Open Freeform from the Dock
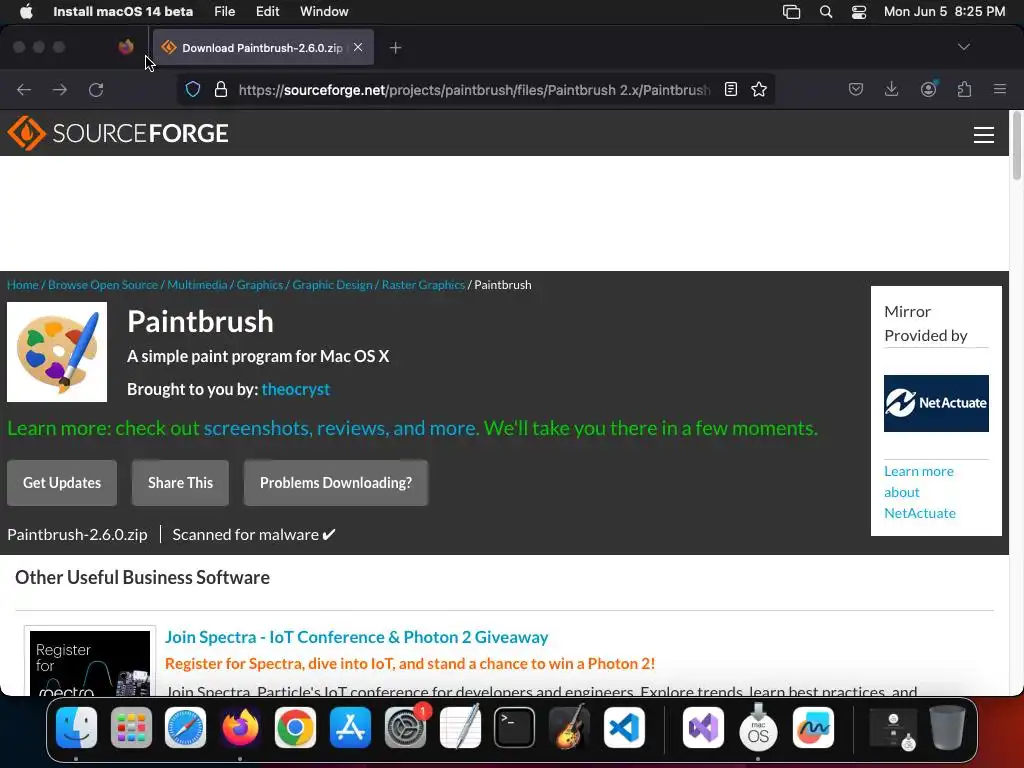This screenshot has height=768, width=1024. click(813, 727)
